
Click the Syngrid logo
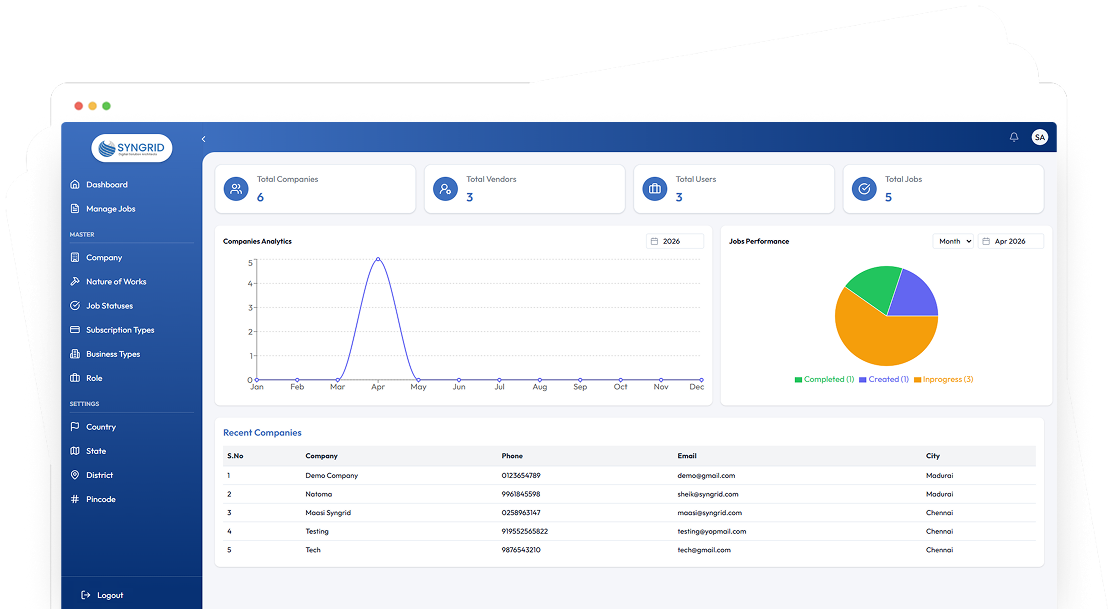pyautogui.click(x=132, y=149)
